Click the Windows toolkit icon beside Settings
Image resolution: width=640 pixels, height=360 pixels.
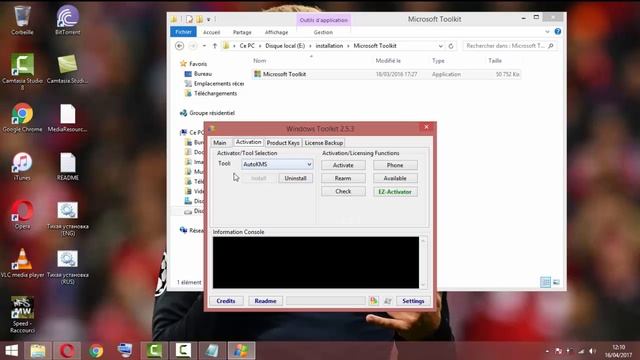click(x=388, y=301)
